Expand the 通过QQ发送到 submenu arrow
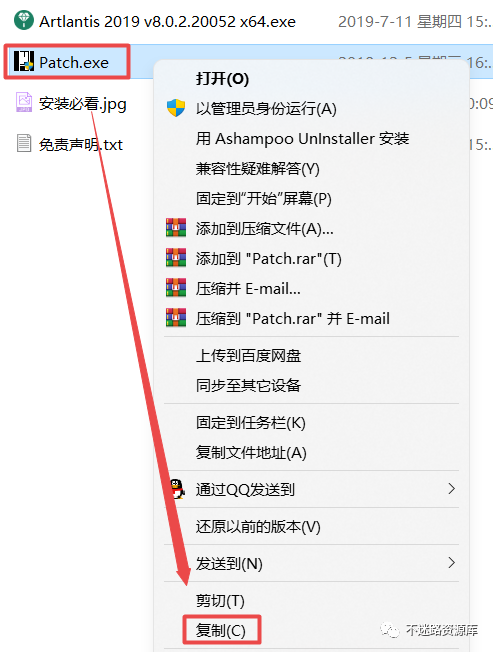This screenshot has width=493, height=652. pos(451,489)
